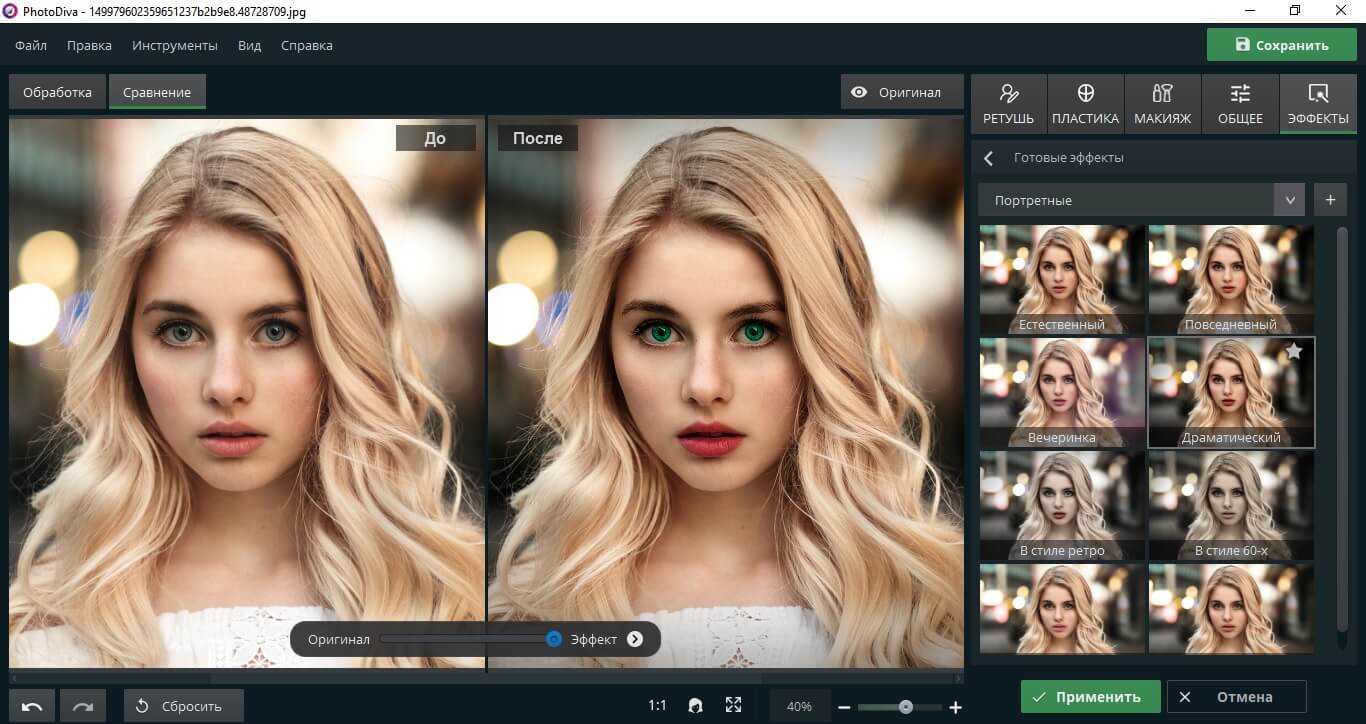This screenshot has height=724, width=1366.
Task: Click the zoom in plus icon
Action: 955,707
